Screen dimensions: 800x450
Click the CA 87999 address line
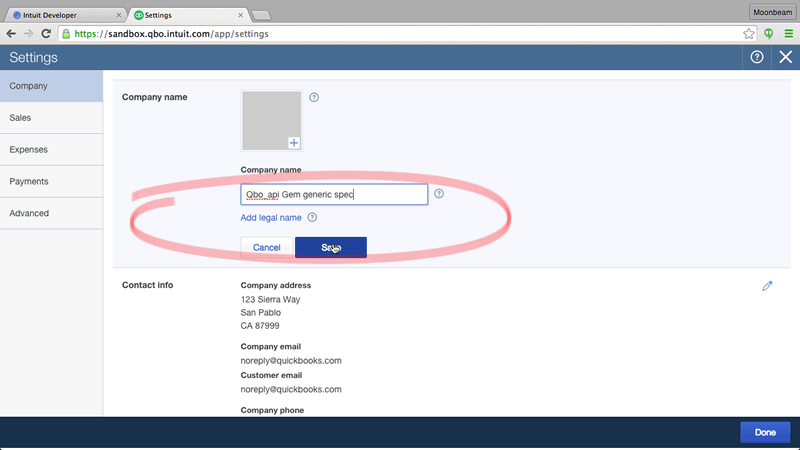click(x=260, y=326)
